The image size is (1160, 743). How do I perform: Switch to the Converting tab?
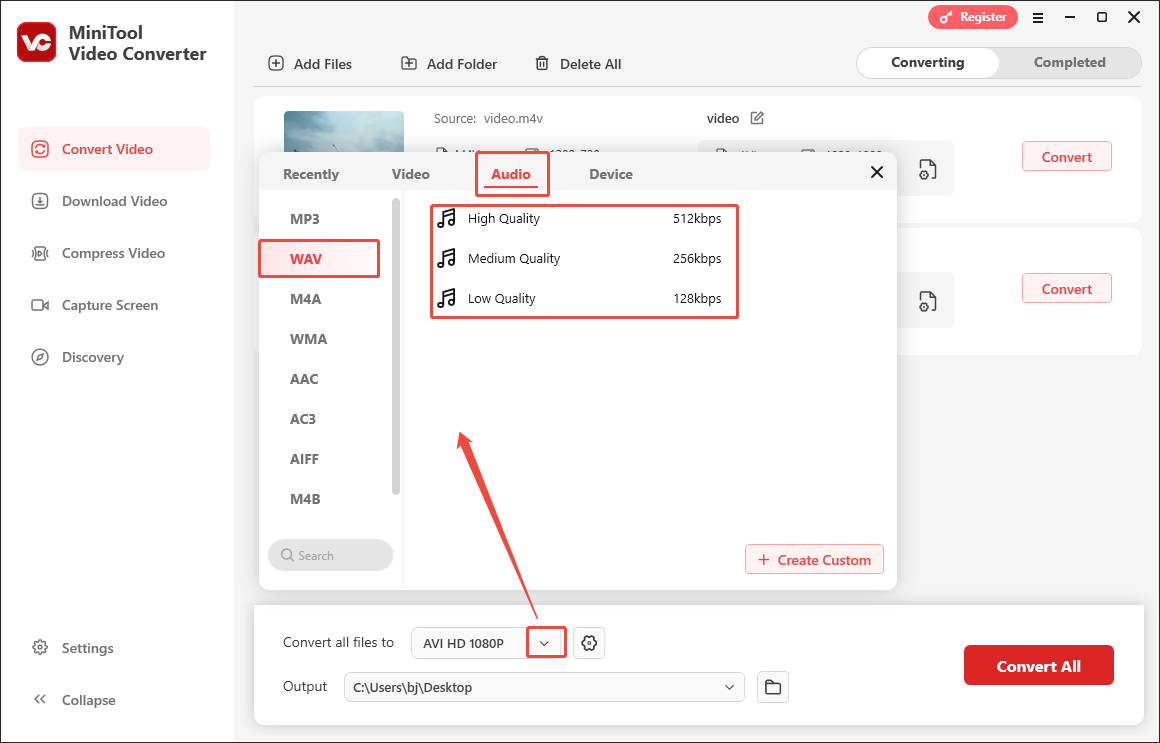[928, 63]
